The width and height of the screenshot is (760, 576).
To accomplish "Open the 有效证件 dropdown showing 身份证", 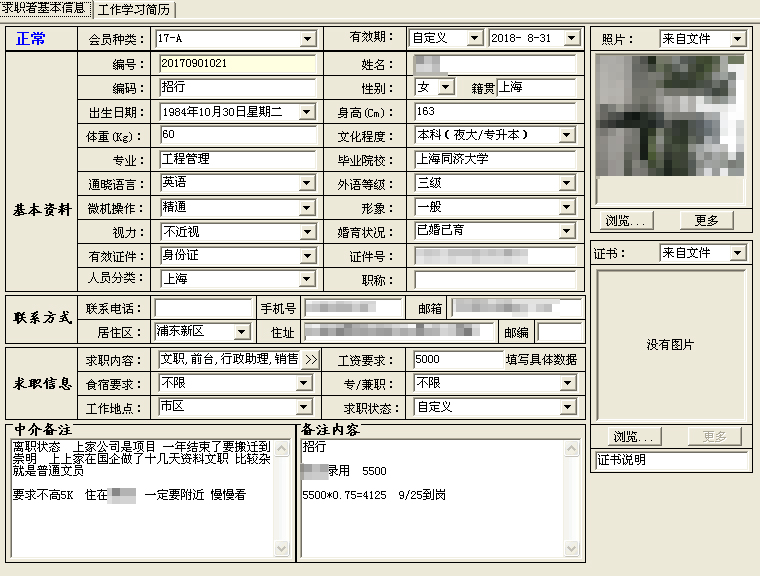I will [x=306, y=256].
